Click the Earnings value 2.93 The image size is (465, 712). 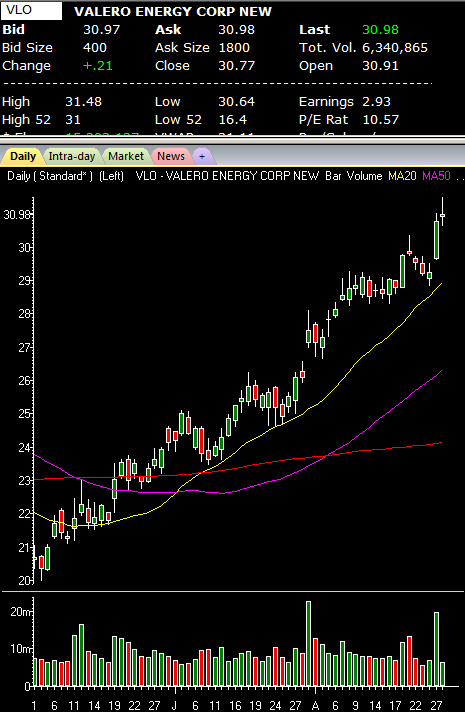(x=376, y=102)
